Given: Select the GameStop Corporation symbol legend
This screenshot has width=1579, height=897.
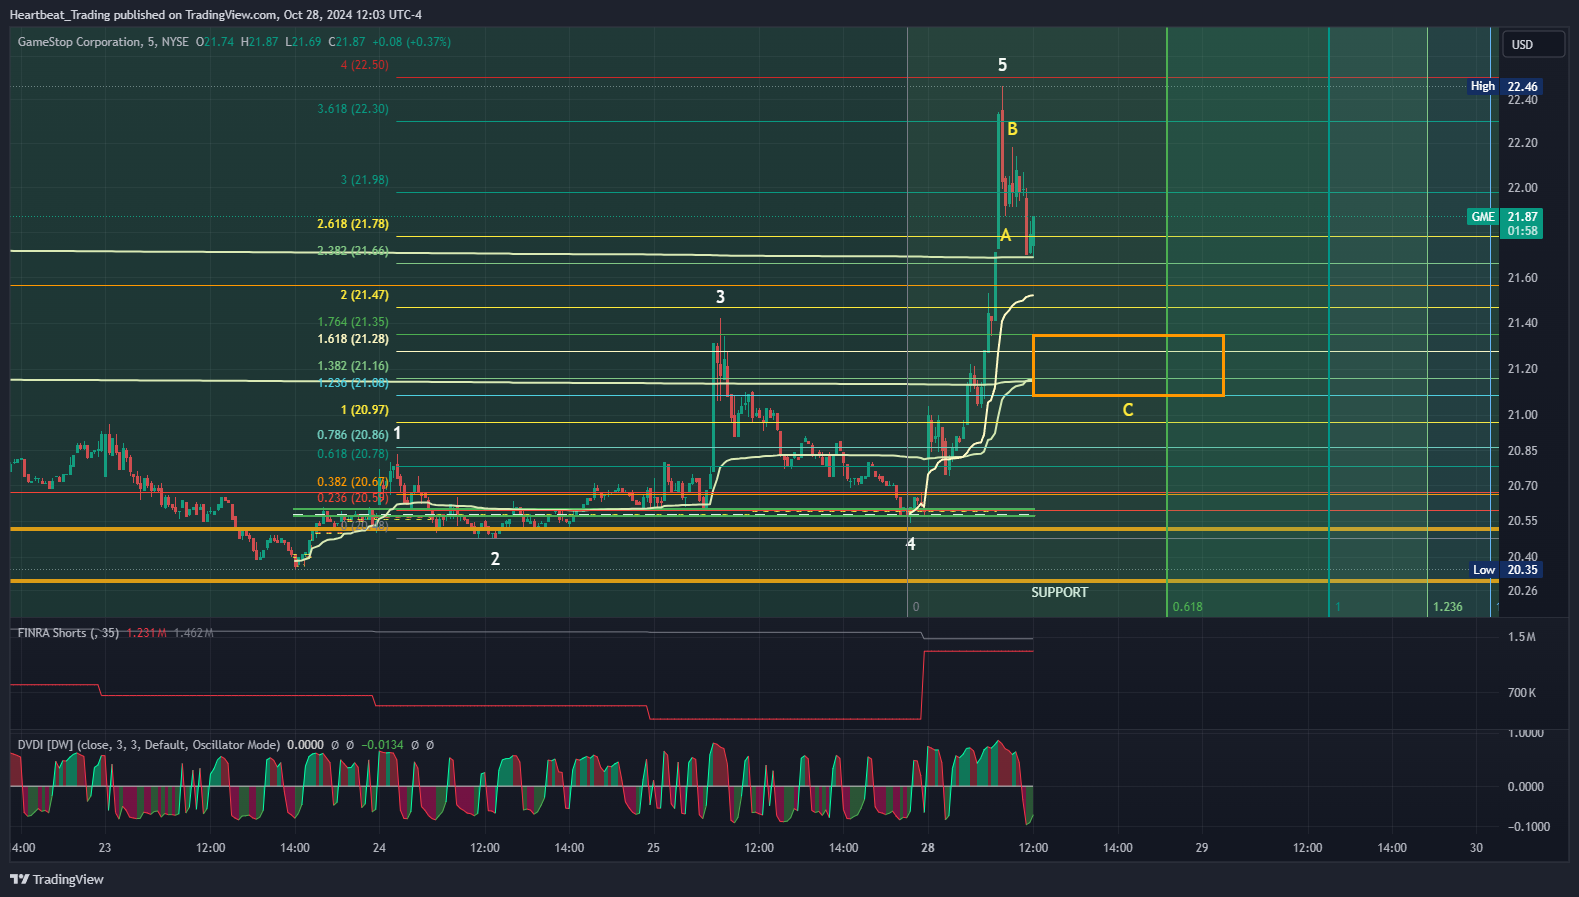Looking at the screenshot, I should (103, 42).
